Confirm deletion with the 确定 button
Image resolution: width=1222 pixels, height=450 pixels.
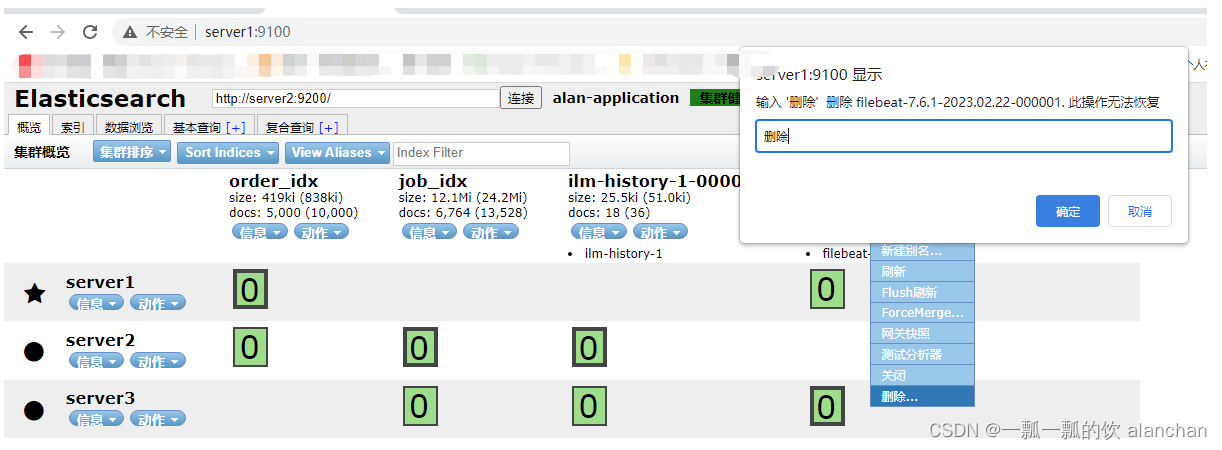point(1068,211)
